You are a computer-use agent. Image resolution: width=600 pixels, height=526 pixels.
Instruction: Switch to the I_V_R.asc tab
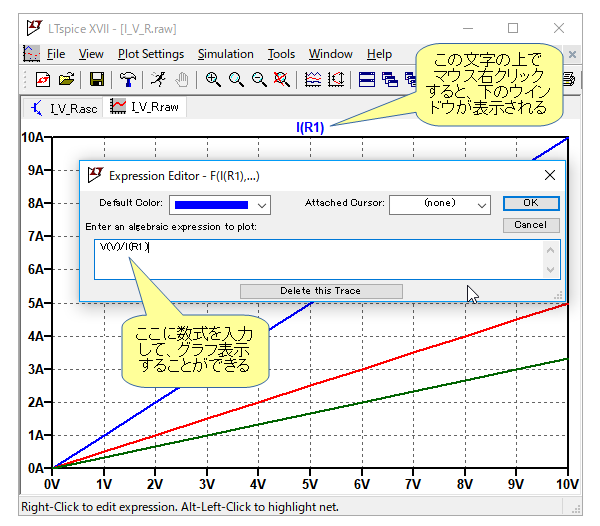[65, 107]
